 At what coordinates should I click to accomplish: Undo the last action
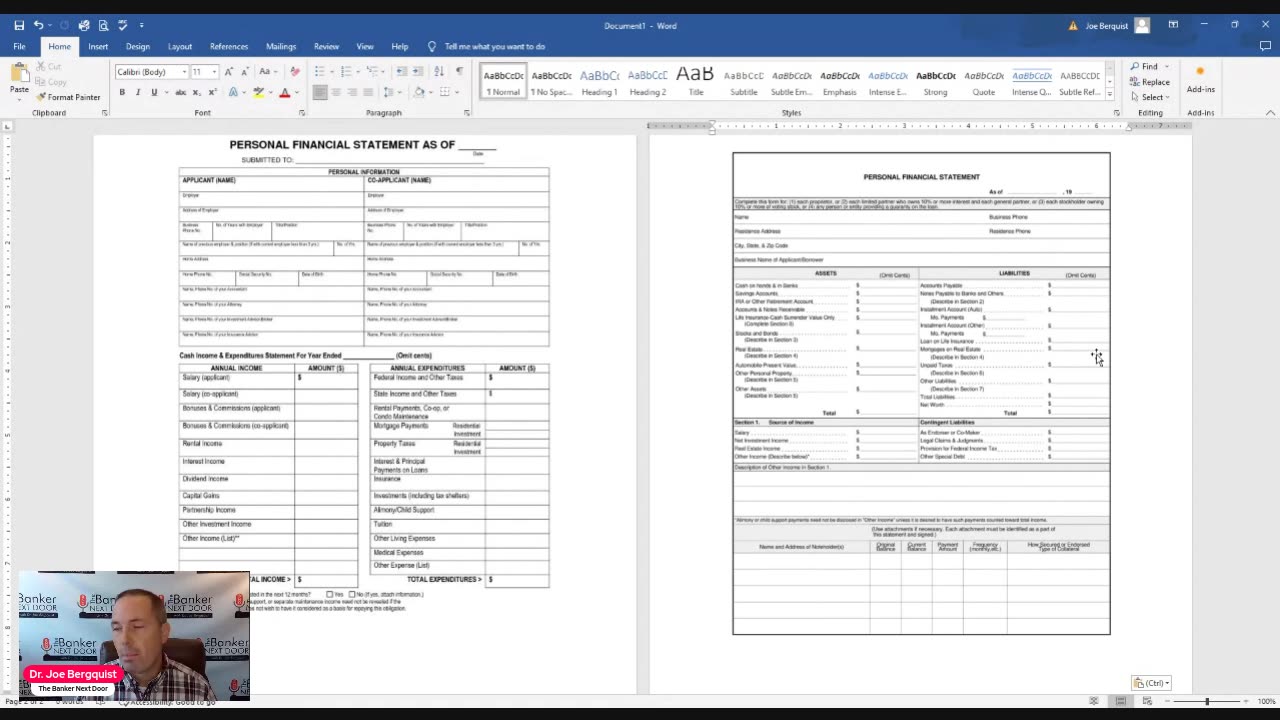tap(38, 25)
